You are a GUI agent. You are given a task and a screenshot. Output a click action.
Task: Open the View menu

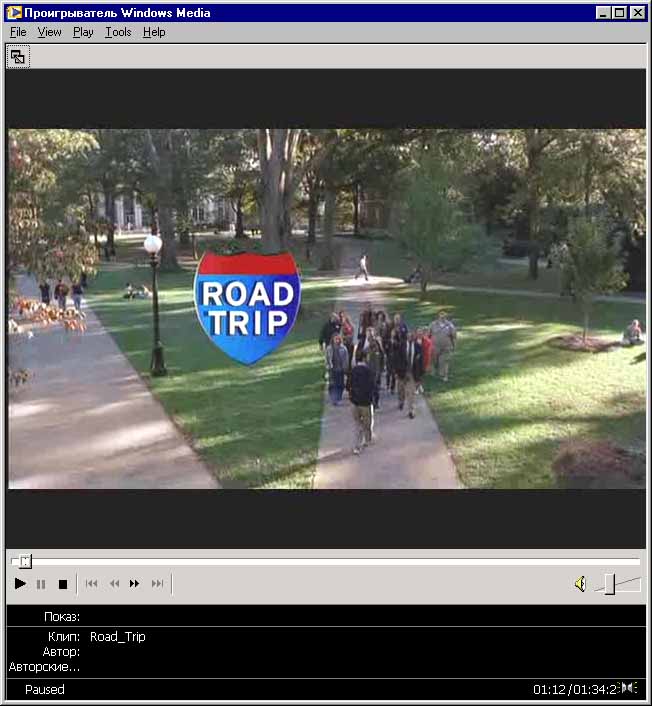pos(50,32)
